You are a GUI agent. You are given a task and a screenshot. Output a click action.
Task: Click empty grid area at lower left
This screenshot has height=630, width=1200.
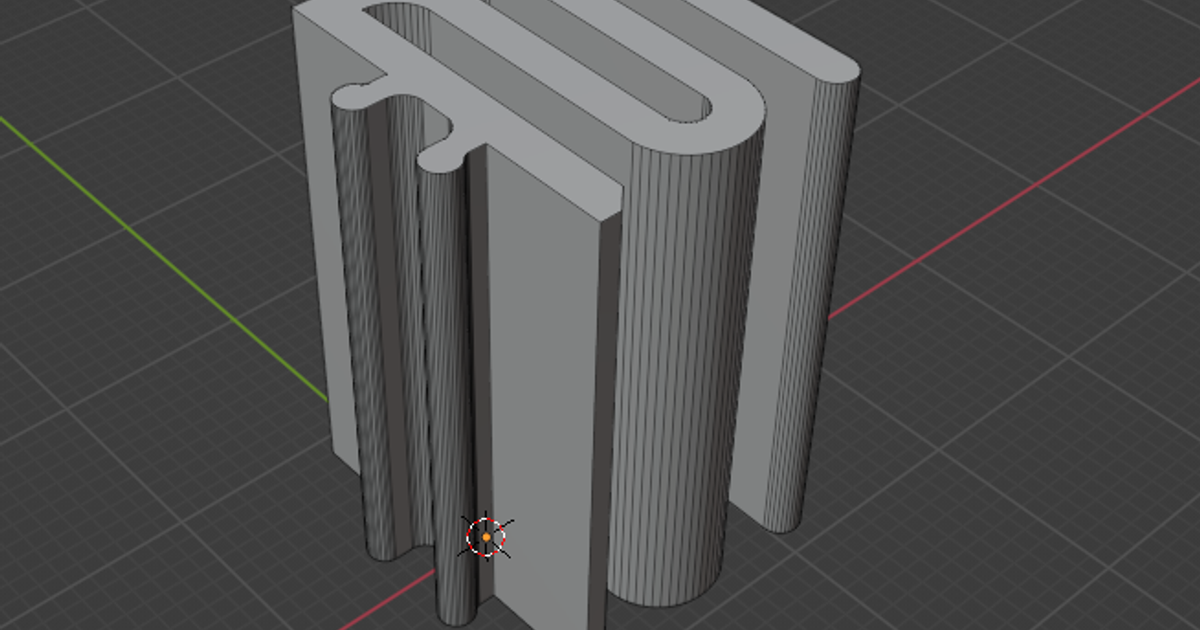pos(150,500)
